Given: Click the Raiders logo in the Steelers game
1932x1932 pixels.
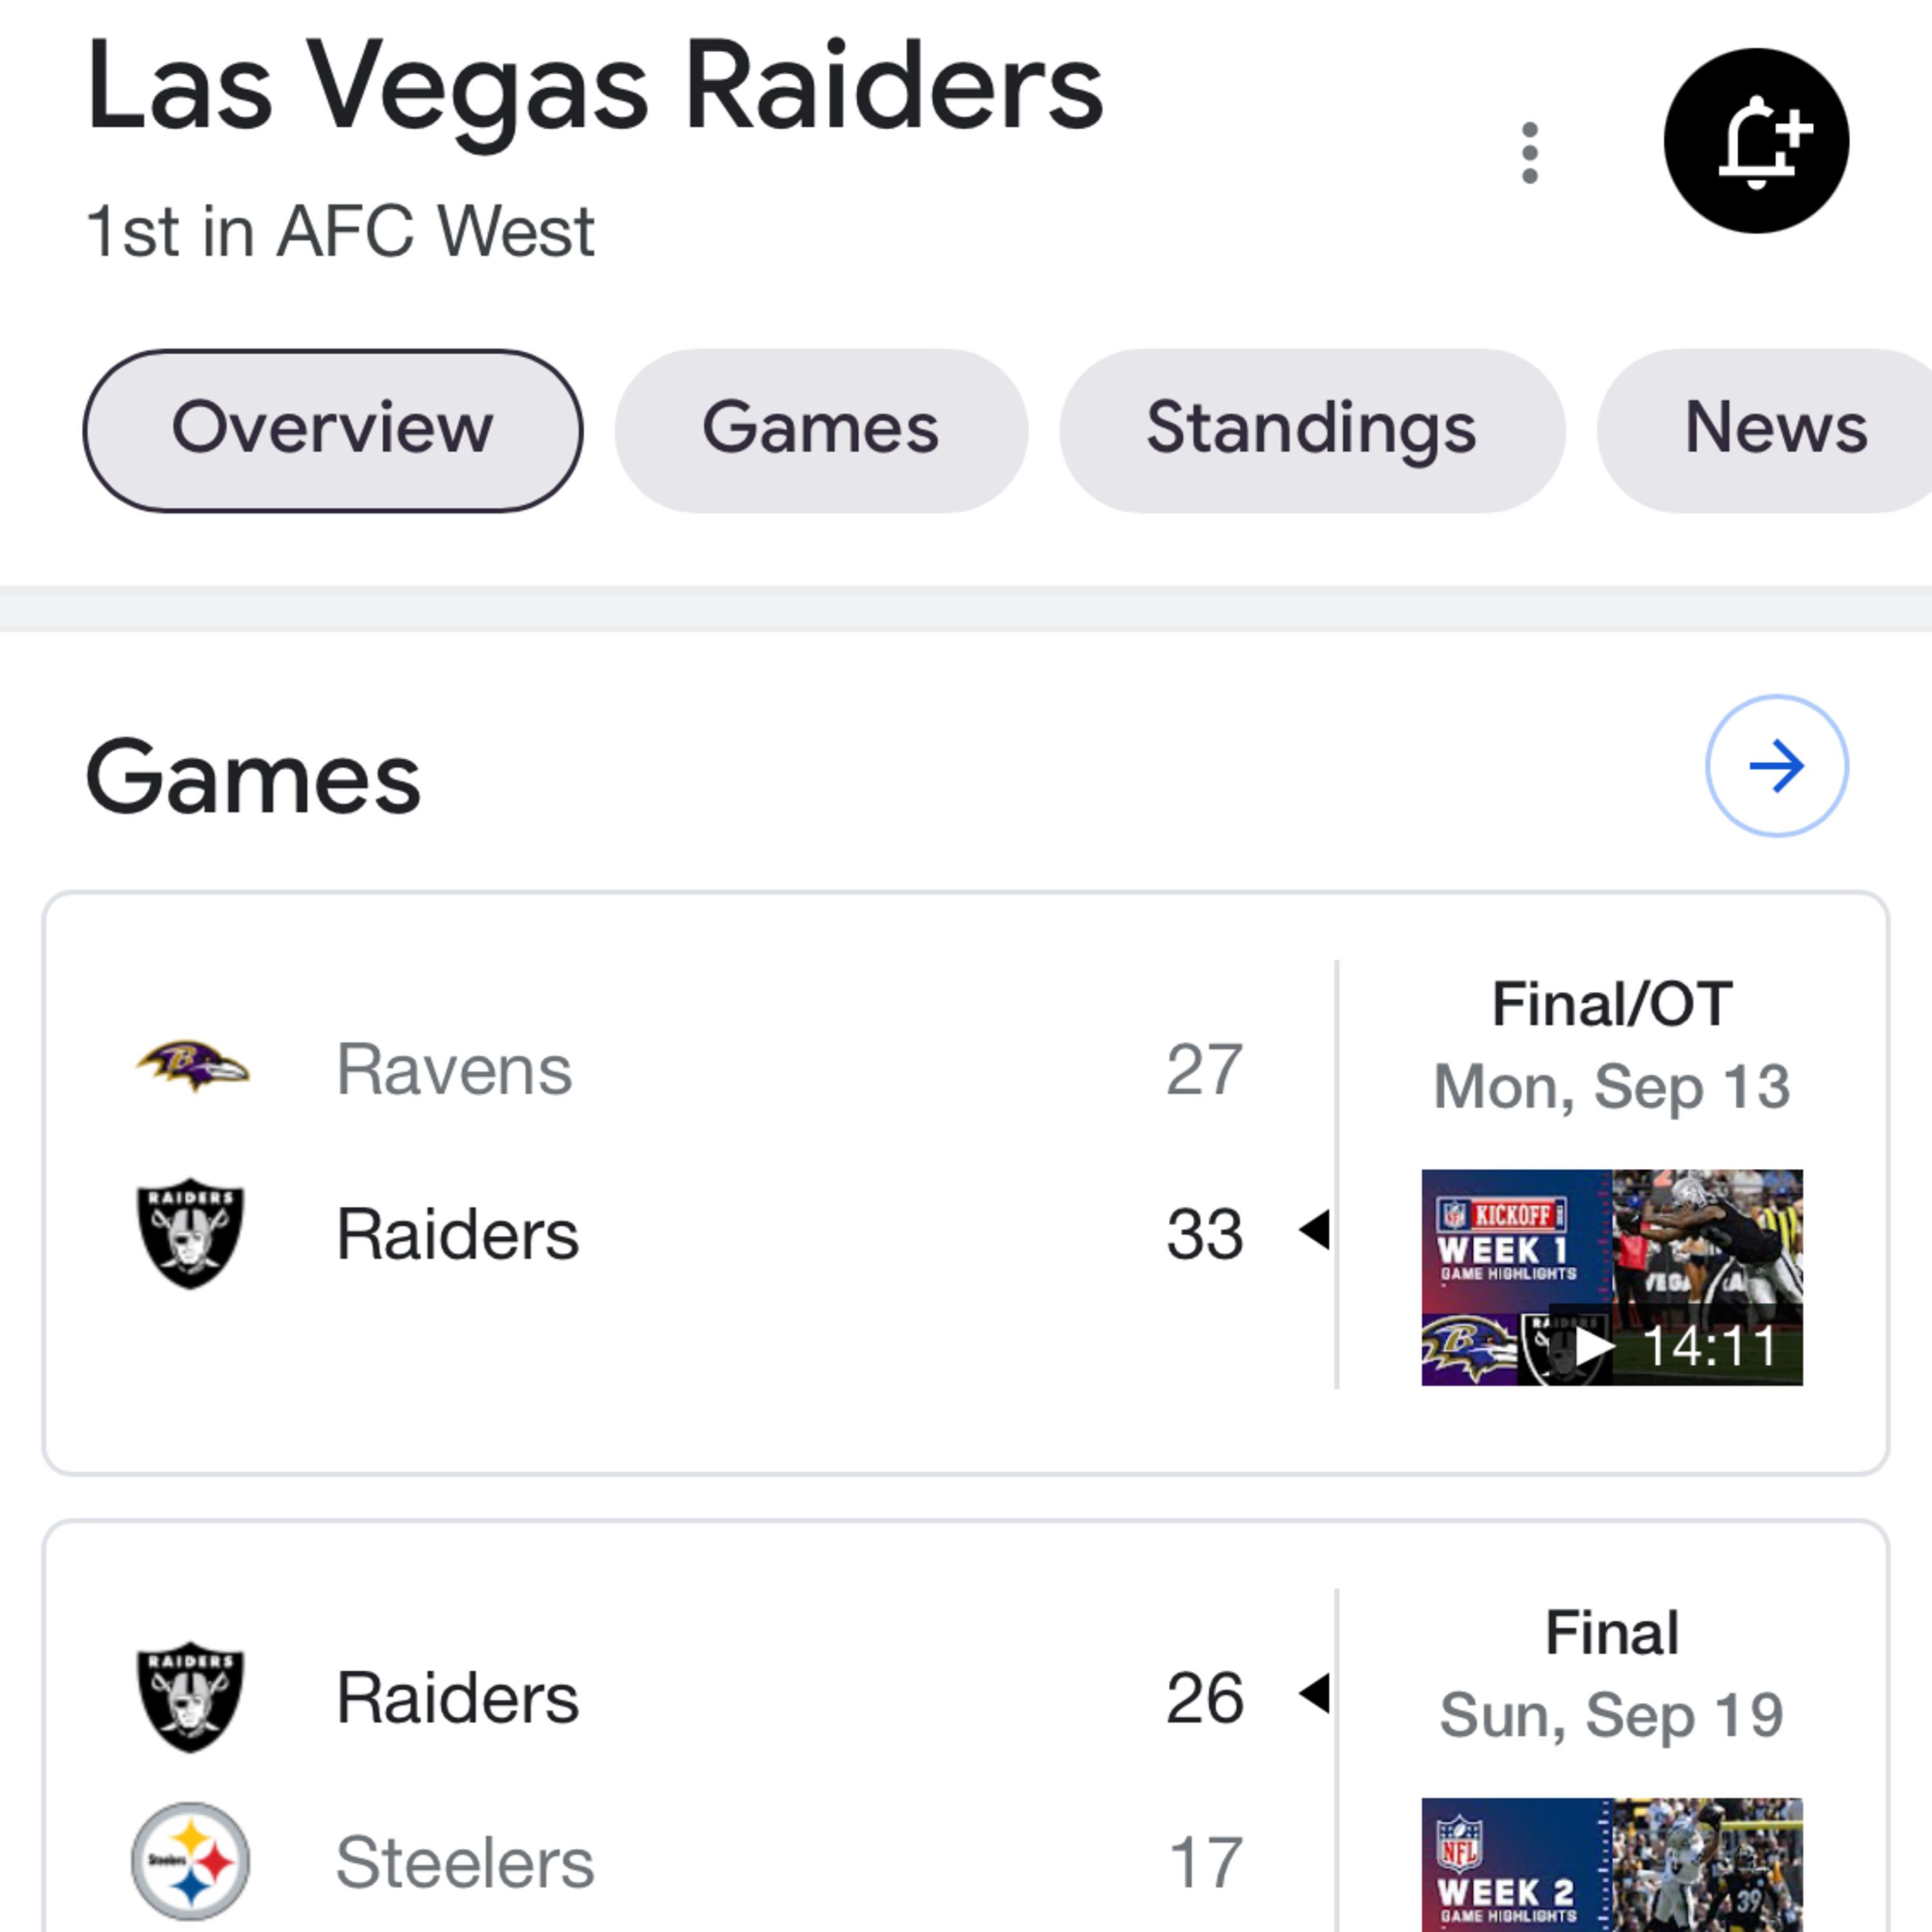Looking at the screenshot, I should [190, 1697].
